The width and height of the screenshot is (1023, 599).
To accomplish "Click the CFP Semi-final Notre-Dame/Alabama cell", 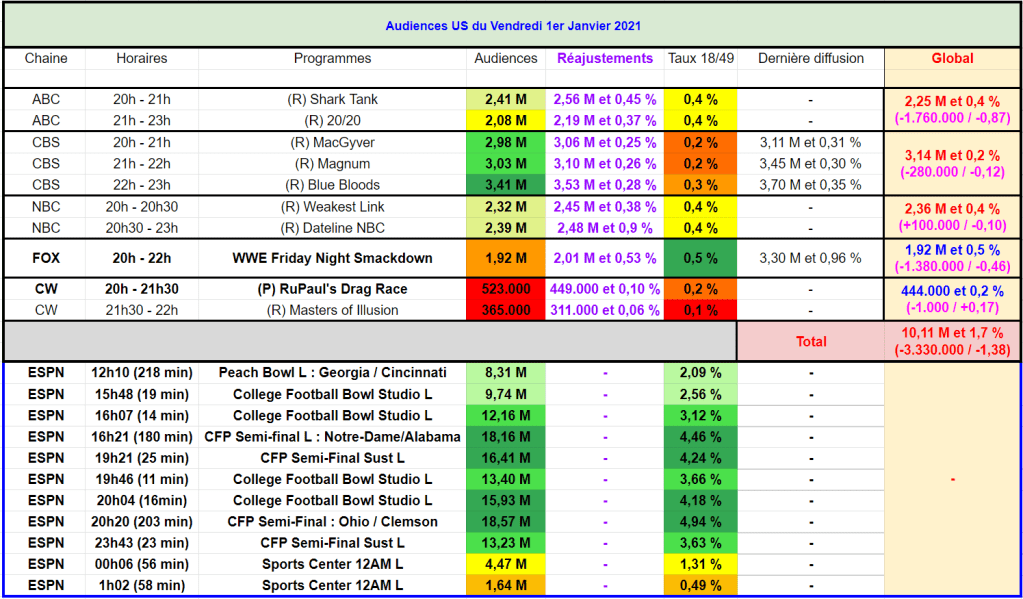I will (x=332, y=436).
